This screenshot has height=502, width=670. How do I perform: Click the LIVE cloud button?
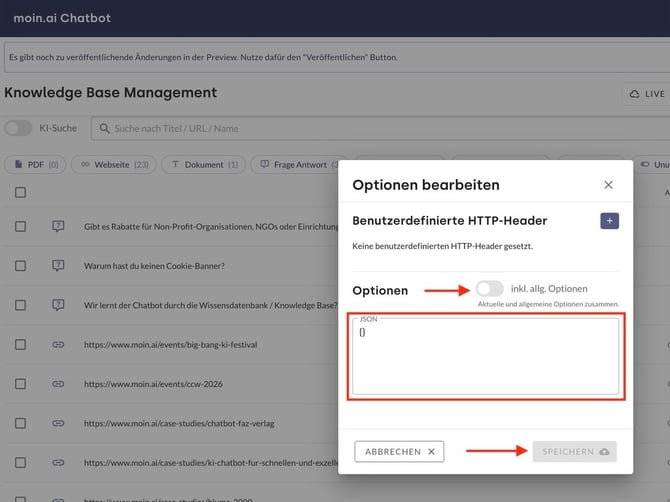point(645,94)
